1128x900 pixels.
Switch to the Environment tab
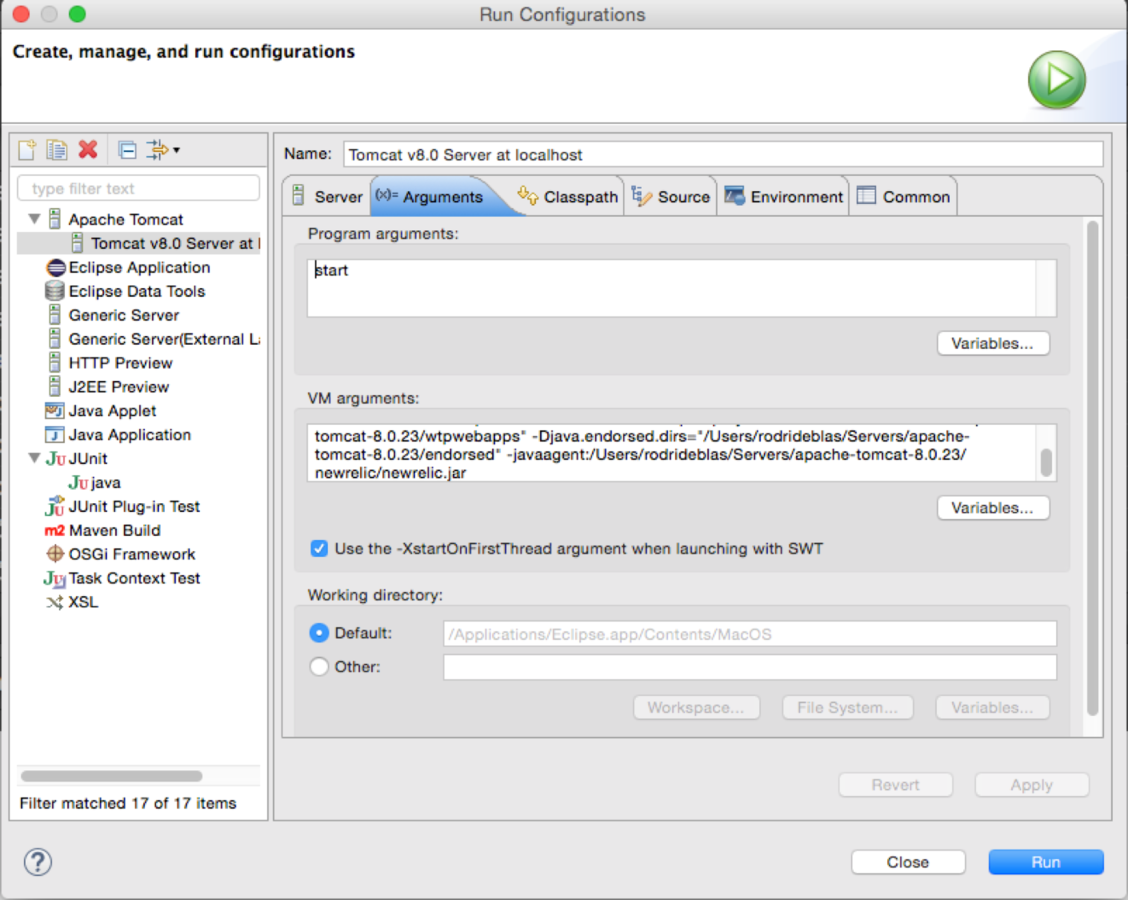[783, 196]
